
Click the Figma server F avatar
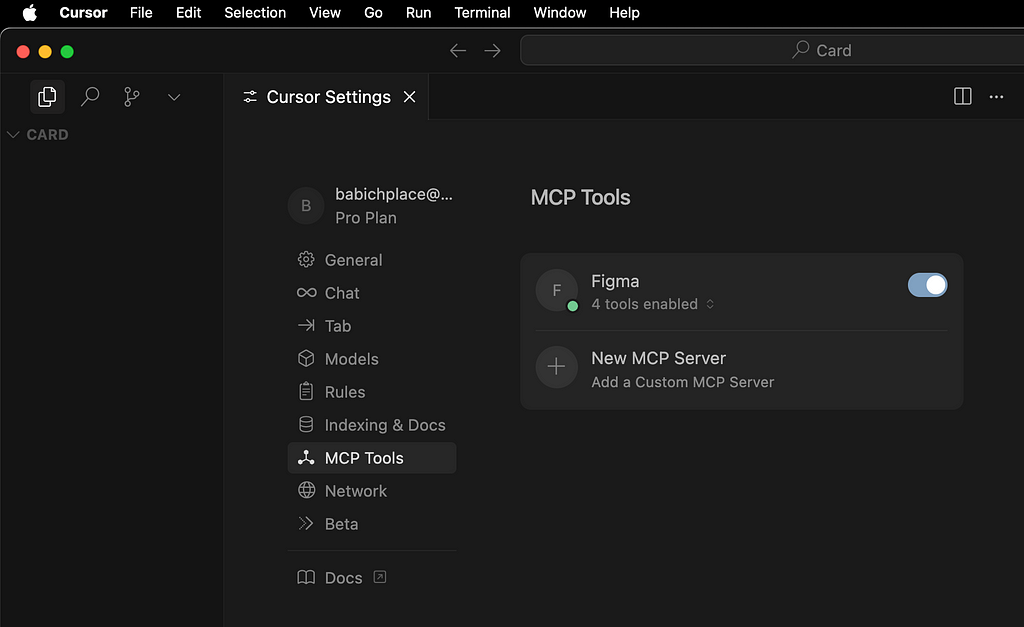point(556,290)
